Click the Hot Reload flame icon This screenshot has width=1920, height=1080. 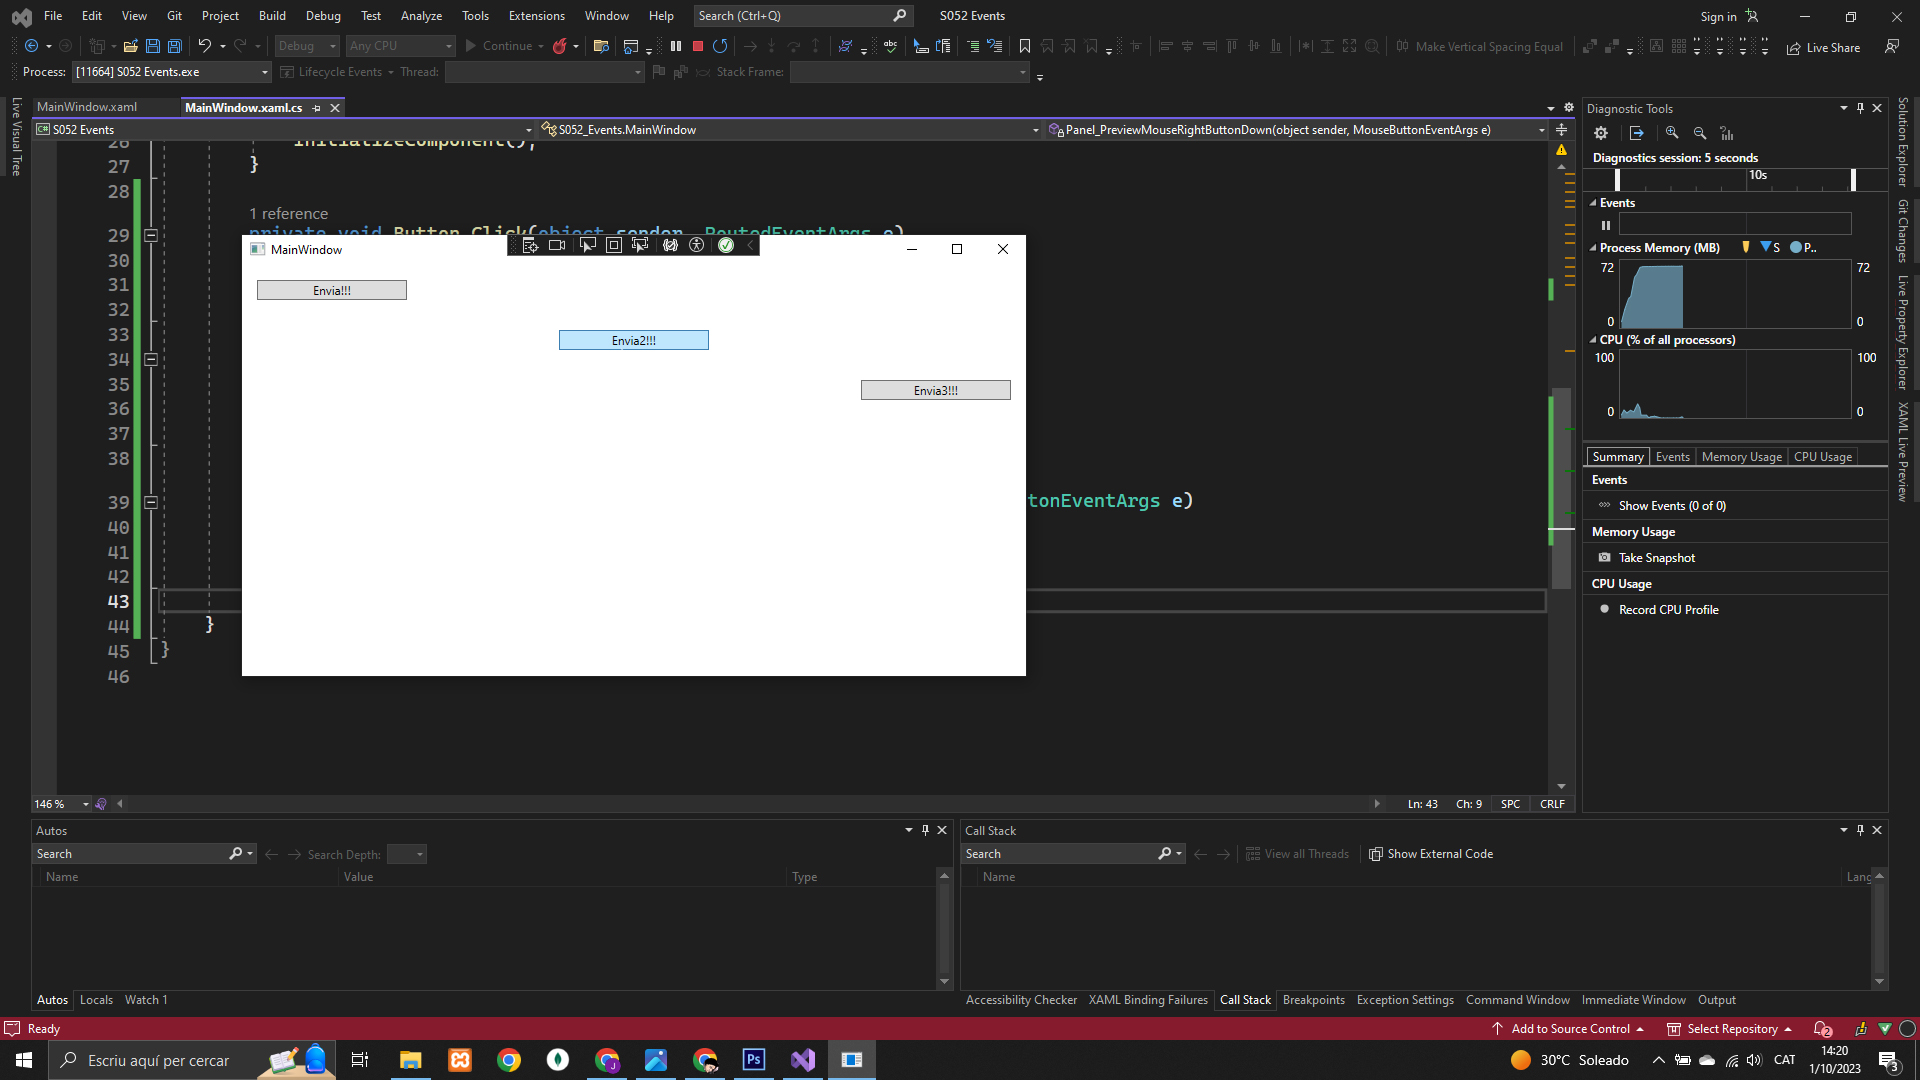click(560, 46)
